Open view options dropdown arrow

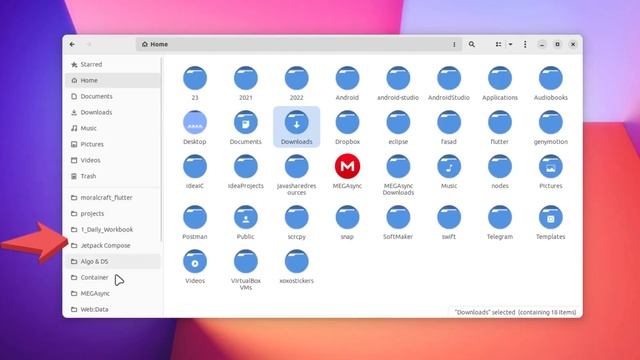pos(510,44)
